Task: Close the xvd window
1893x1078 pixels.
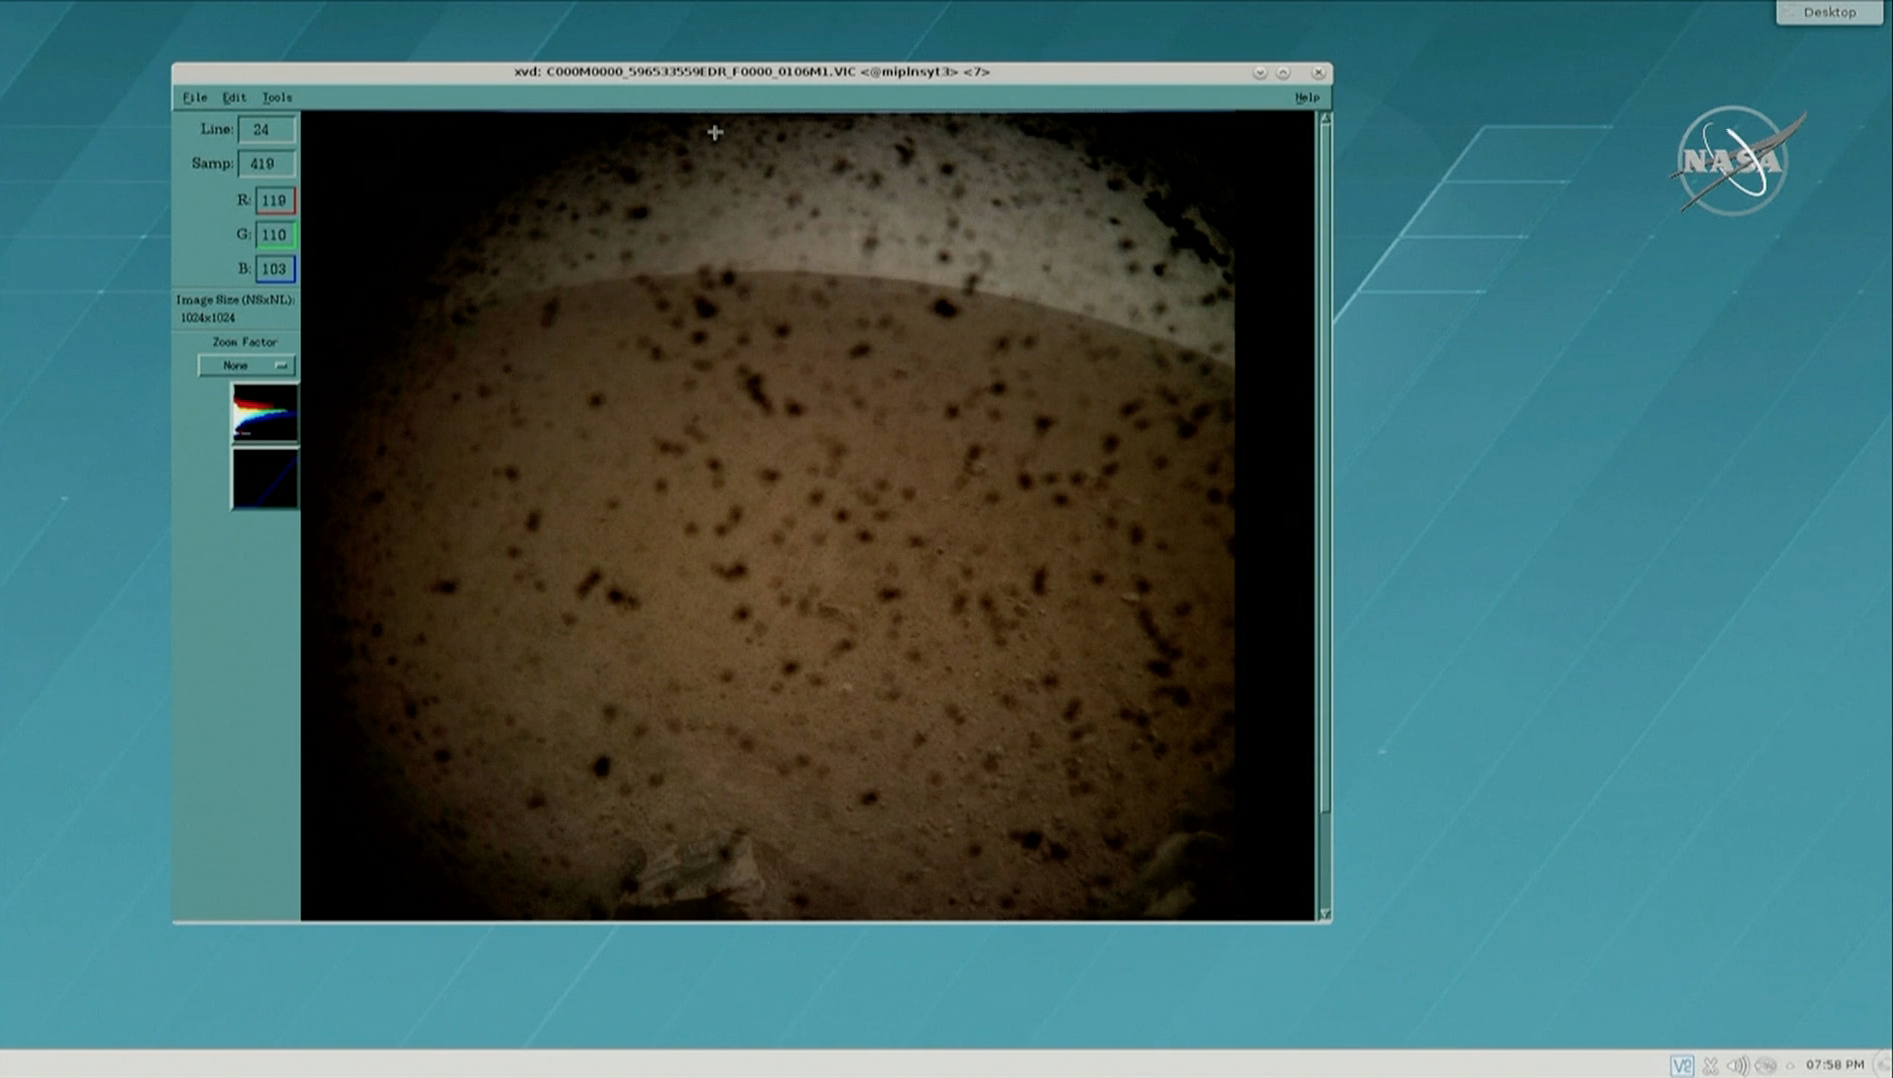Action: coord(1318,72)
